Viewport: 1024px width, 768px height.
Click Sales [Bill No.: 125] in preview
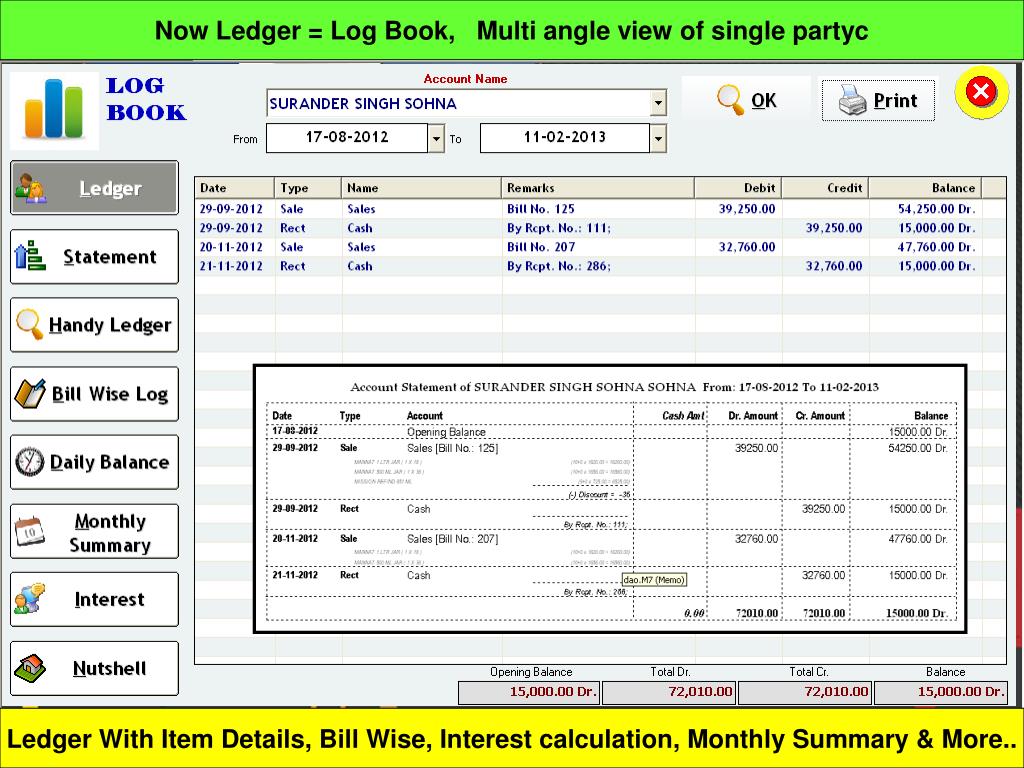[x=452, y=448]
